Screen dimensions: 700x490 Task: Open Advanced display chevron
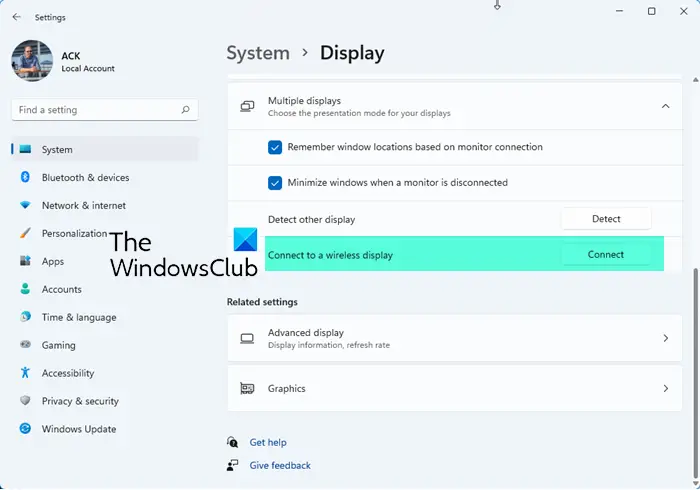tap(665, 338)
